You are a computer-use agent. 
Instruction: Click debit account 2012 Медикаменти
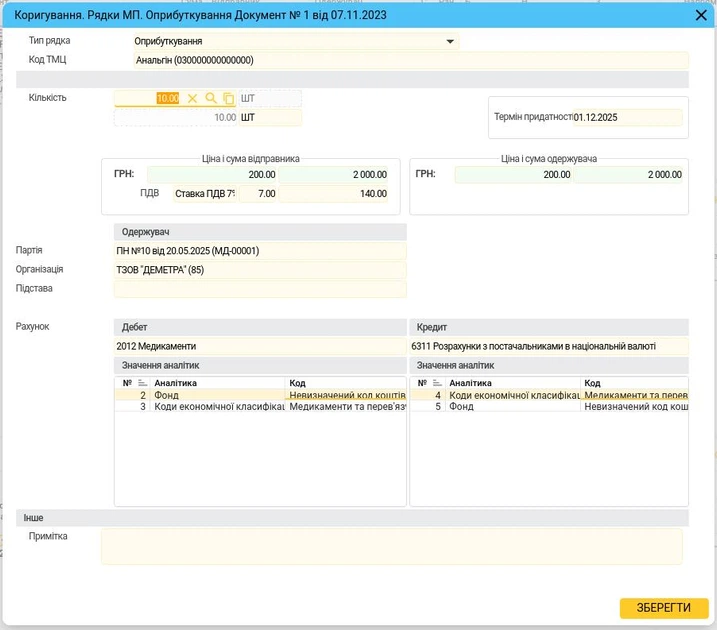point(260,347)
